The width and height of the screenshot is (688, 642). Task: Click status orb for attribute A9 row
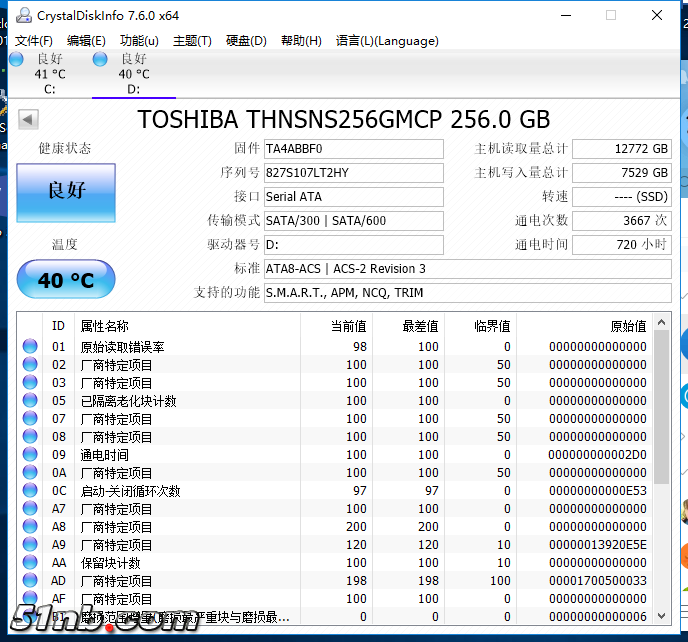coord(31,545)
